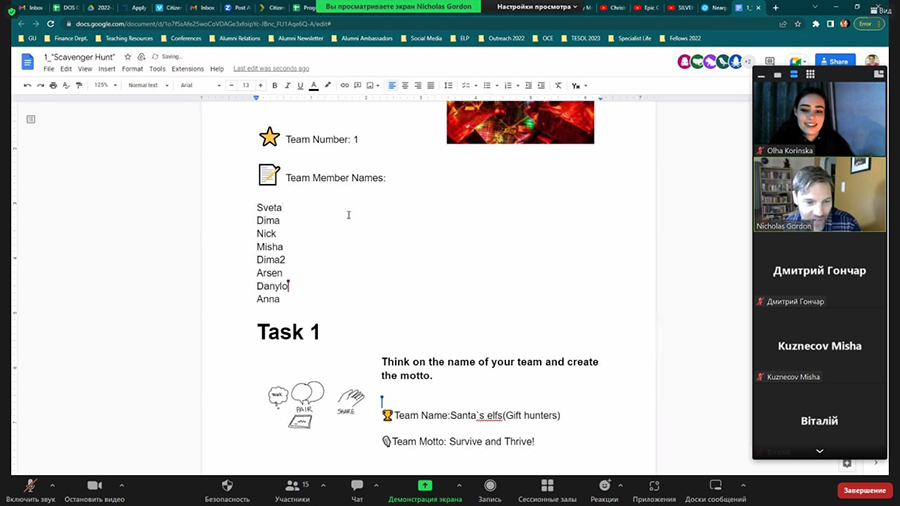Decrease the font size with minus
This screenshot has width=900, height=506.
coord(231,85)
